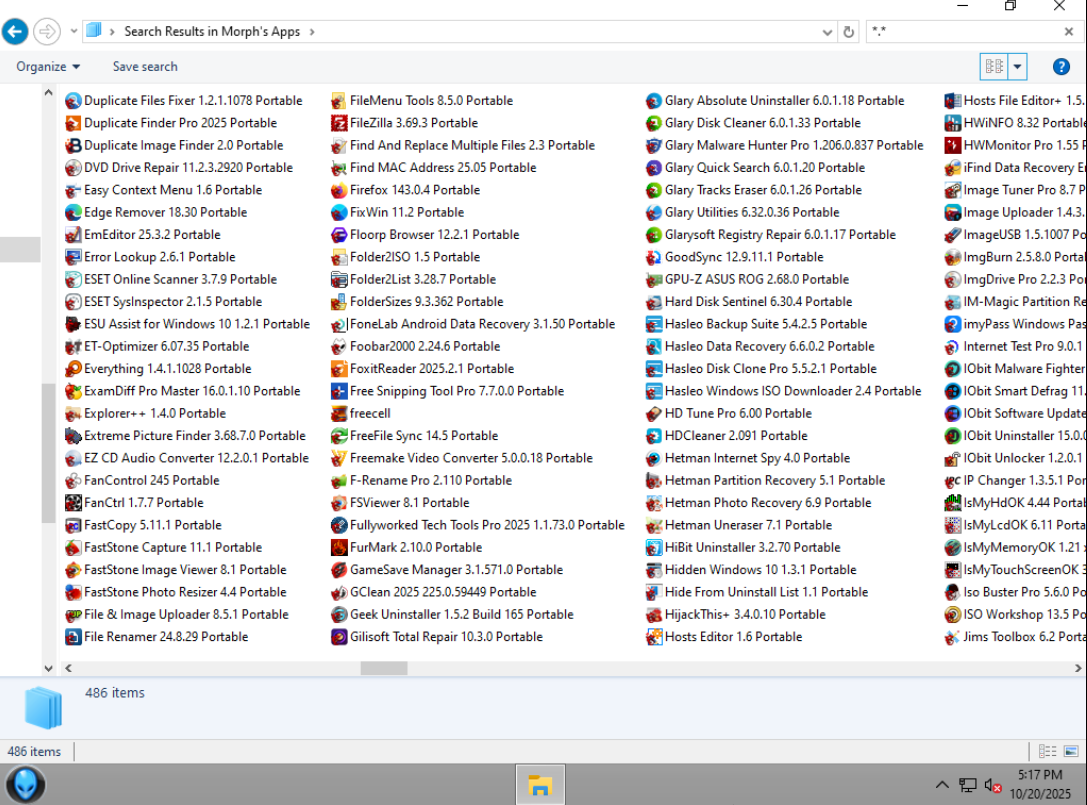Screen dimensions: 1087x805
Task: Click the chevron after Search Results in Morph's Apps
Action: (312, 32)
